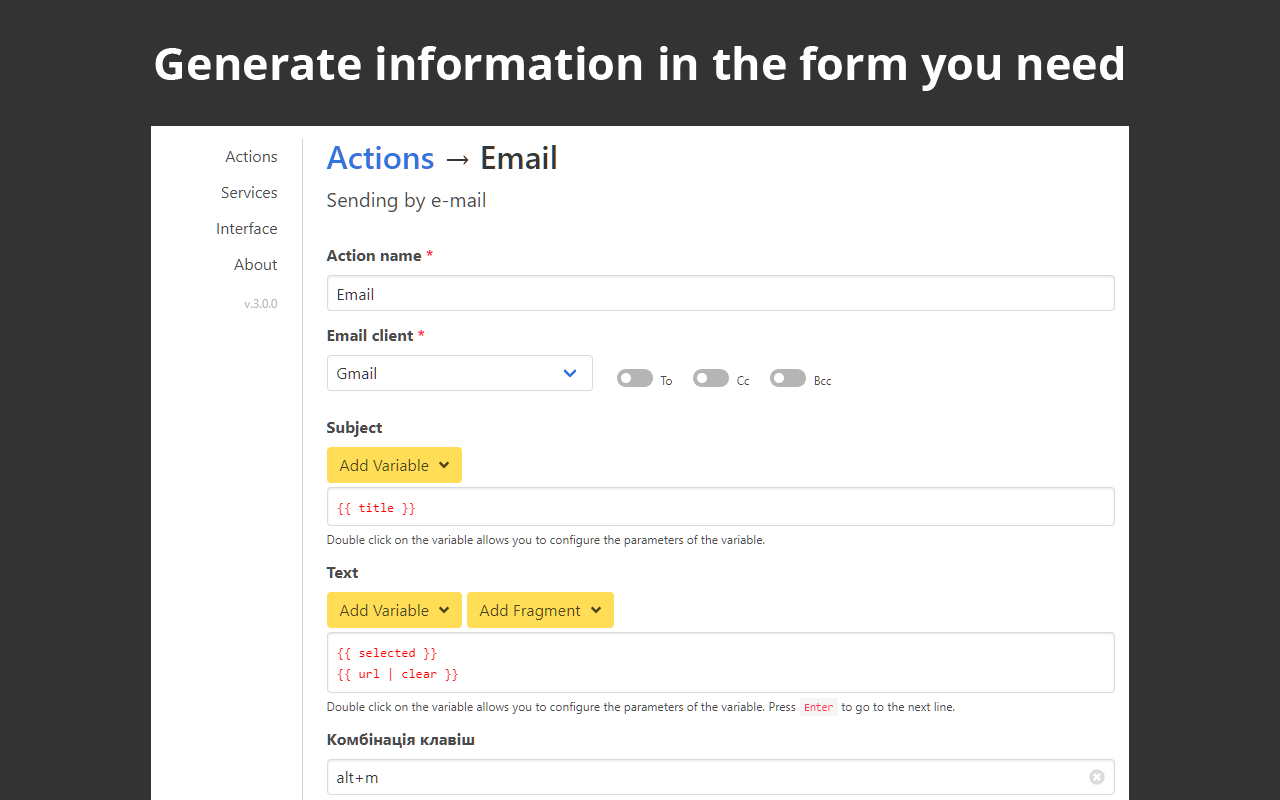
Task: Click the Actions breadcrumb link in heading
Action: pos(380,159)
